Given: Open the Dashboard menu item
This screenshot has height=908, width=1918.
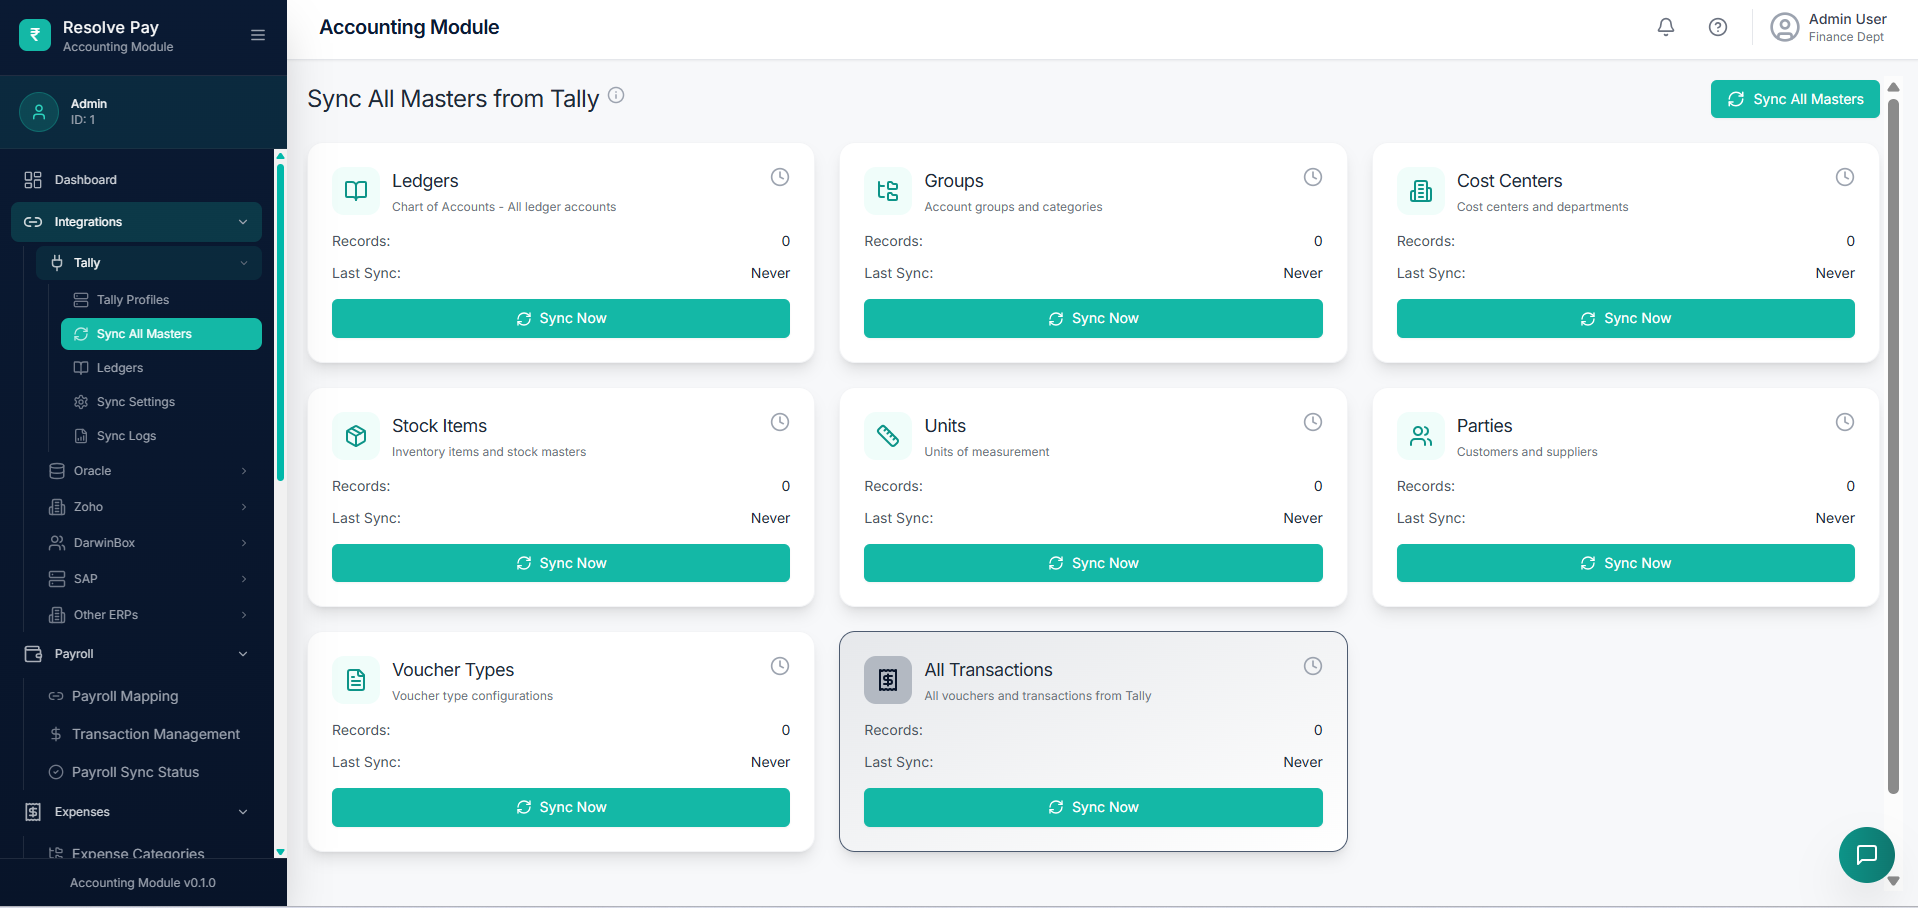Looking at the screenshot, I should (x=136, y=180).
